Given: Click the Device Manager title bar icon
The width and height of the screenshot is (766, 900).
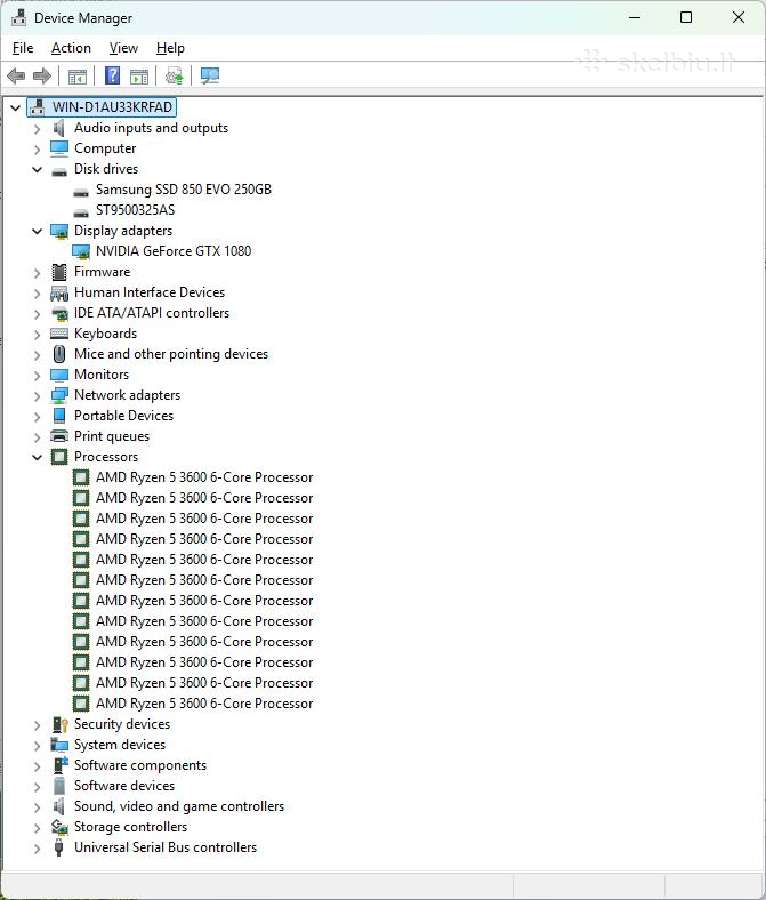Looking at the screenshot, I should point(18,18).
